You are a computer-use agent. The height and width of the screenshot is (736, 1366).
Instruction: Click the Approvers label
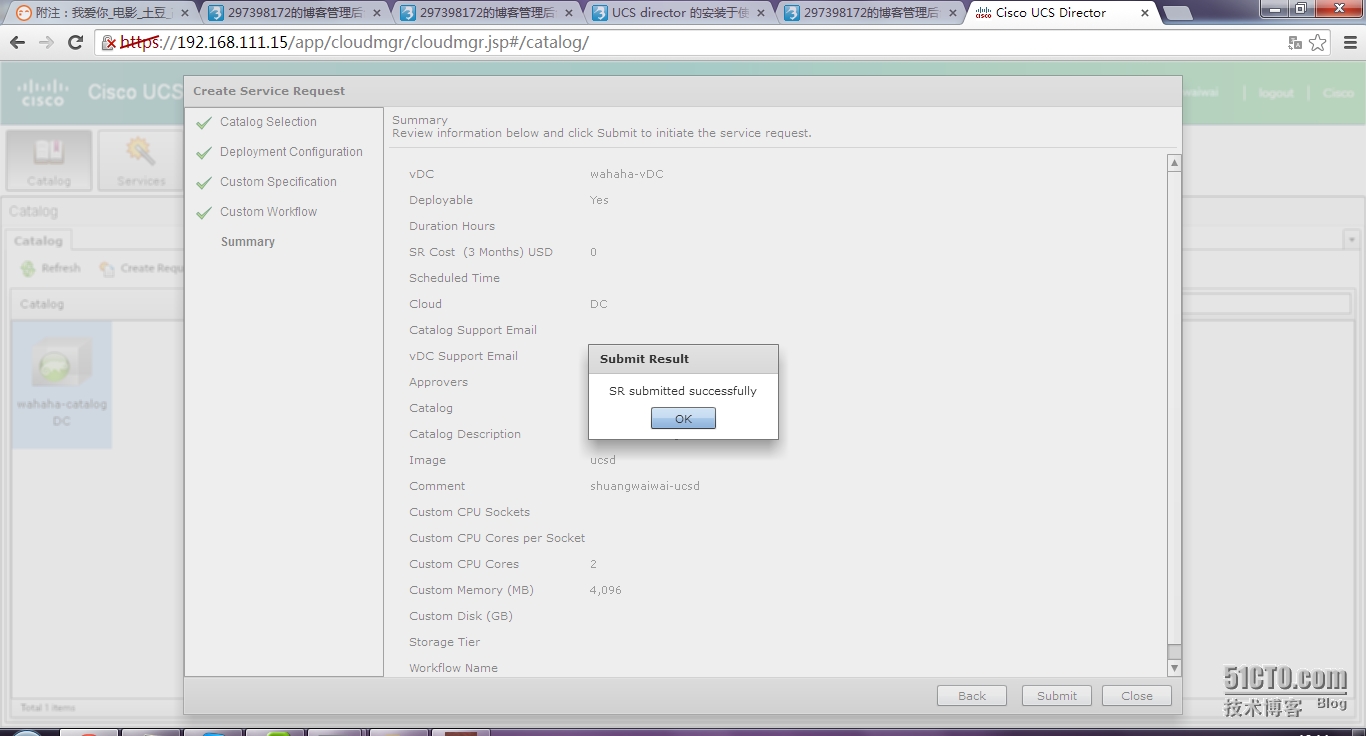tap(438, 382)
